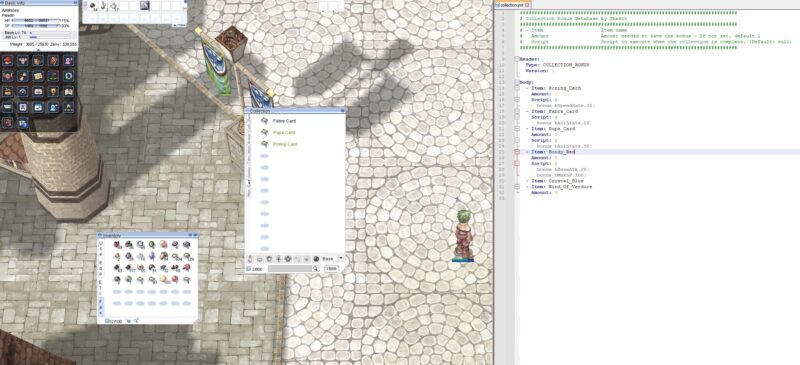This screenshot has height=365, width=800.
Task: Open the gear settings shortcut icon
Action: coord(68,76)
